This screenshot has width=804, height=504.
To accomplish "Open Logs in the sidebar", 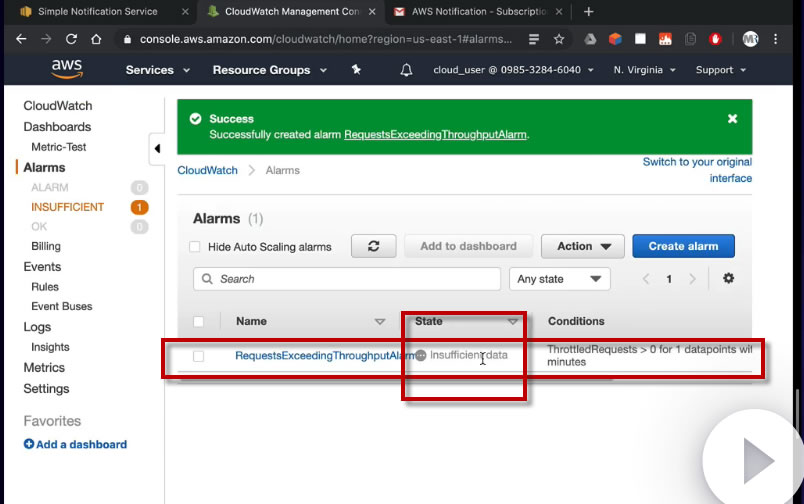I will 37,327.
